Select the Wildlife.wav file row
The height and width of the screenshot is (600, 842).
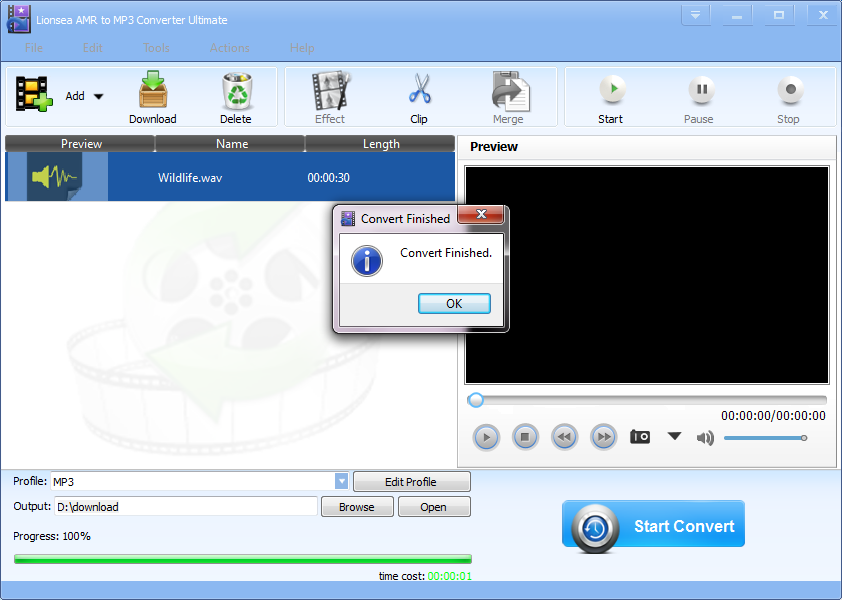point(230,177)
